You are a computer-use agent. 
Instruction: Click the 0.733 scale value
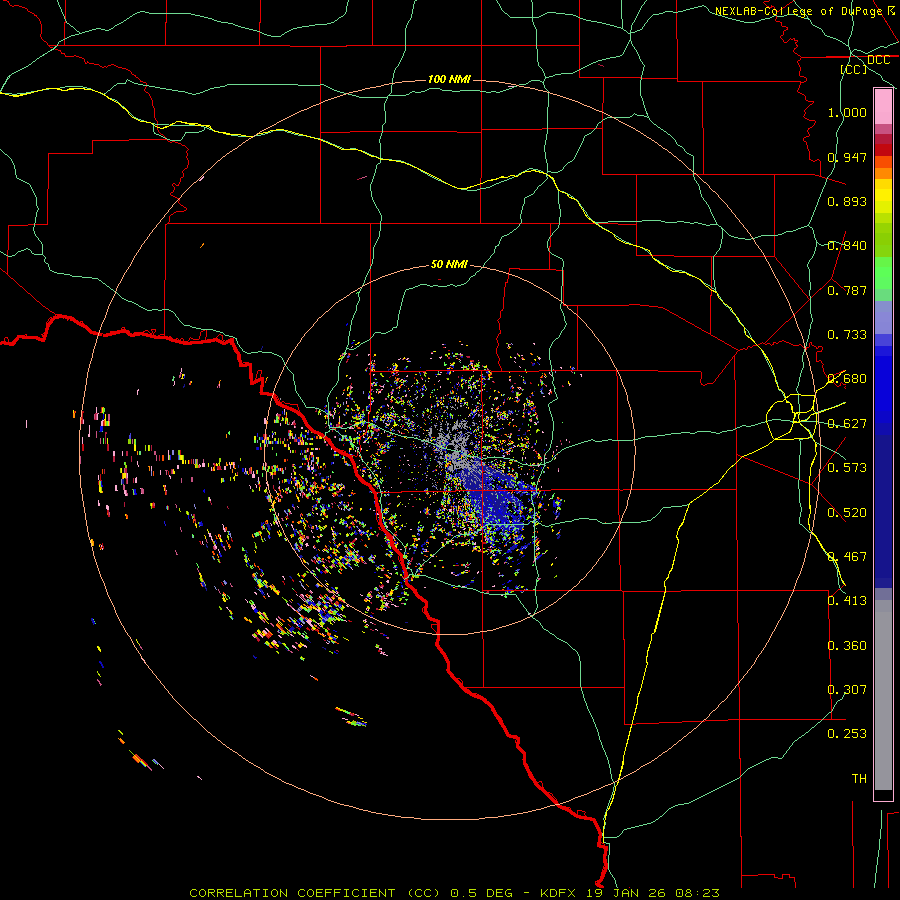(847, 335)
